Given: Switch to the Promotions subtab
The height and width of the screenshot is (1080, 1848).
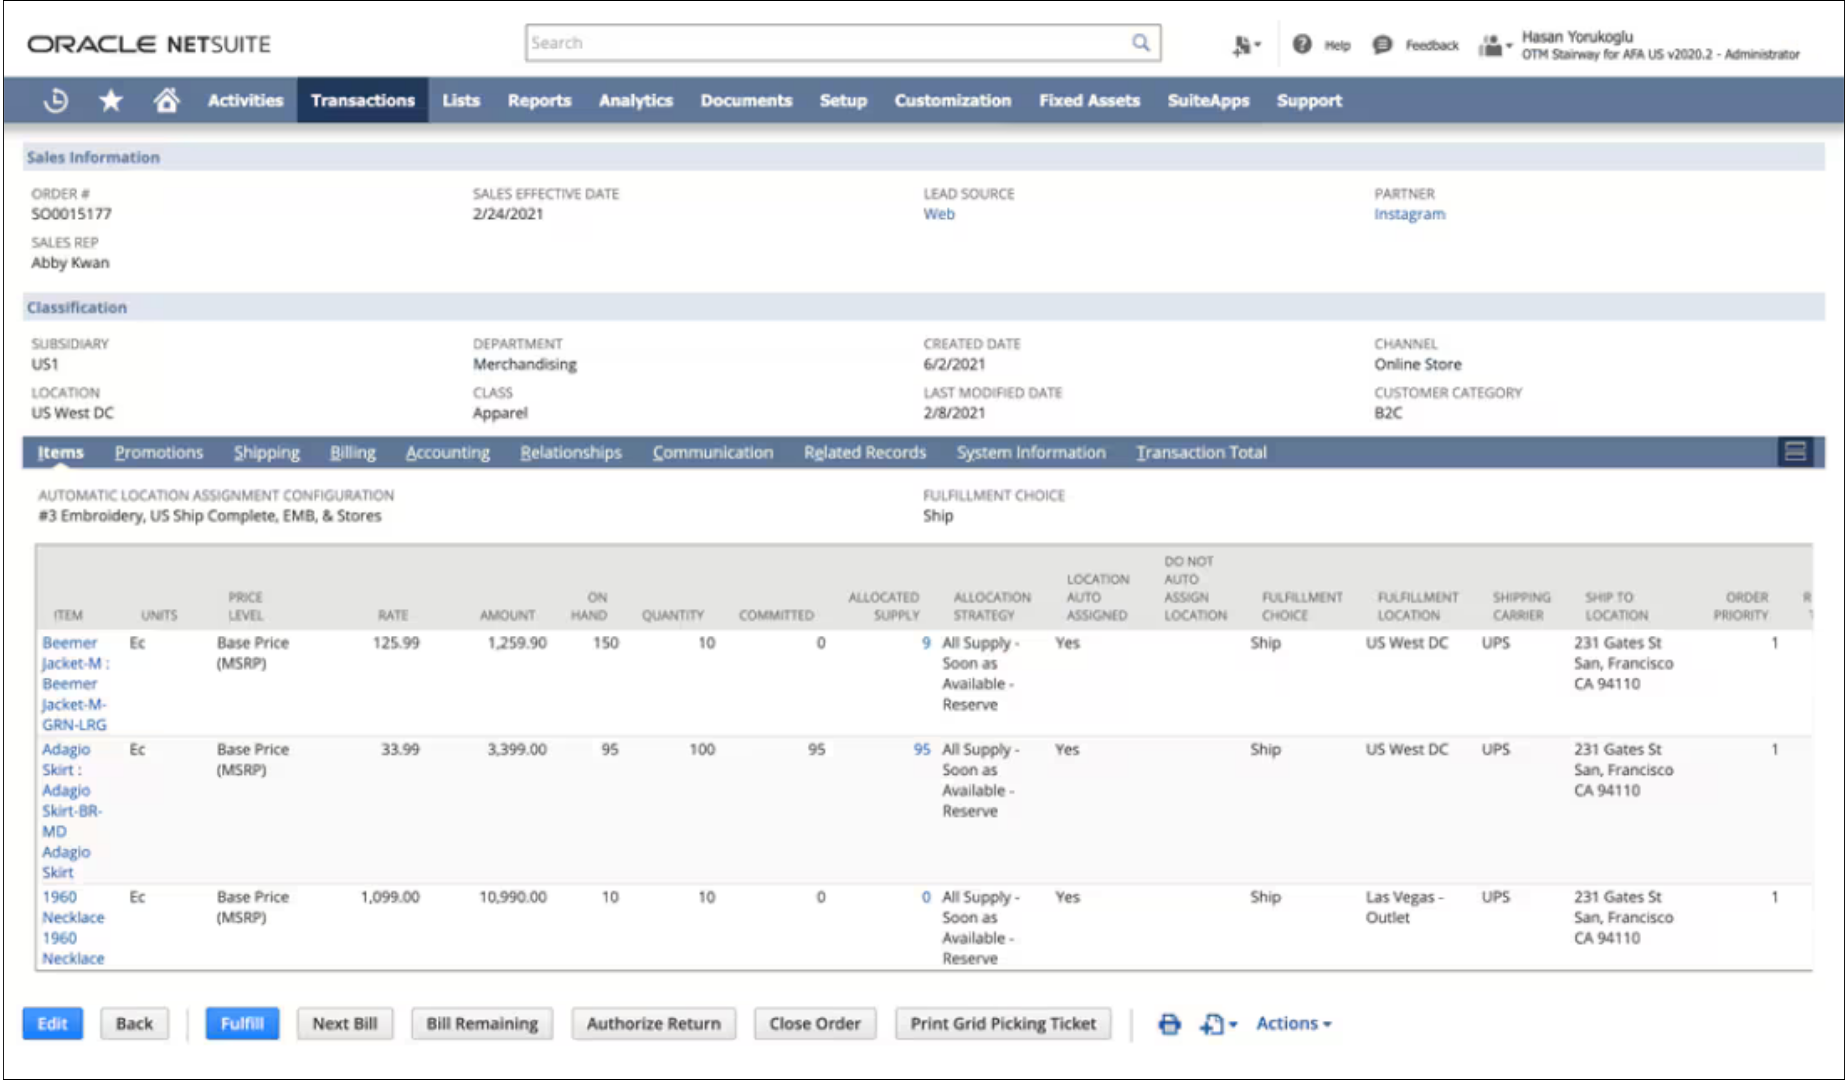Looking at the screenshot, I should [x=159, y=452].
